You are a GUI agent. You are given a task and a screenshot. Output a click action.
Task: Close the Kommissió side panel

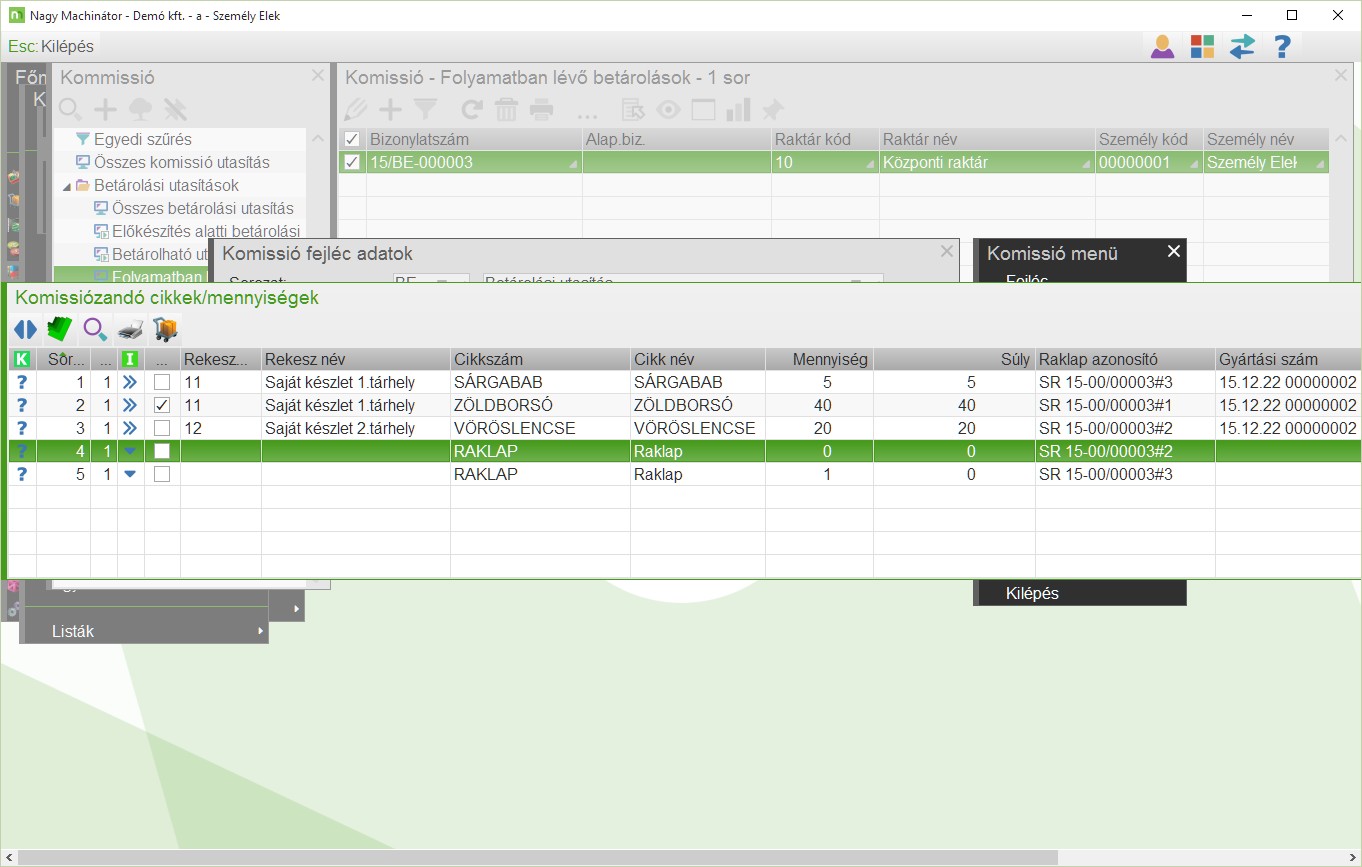318,75
